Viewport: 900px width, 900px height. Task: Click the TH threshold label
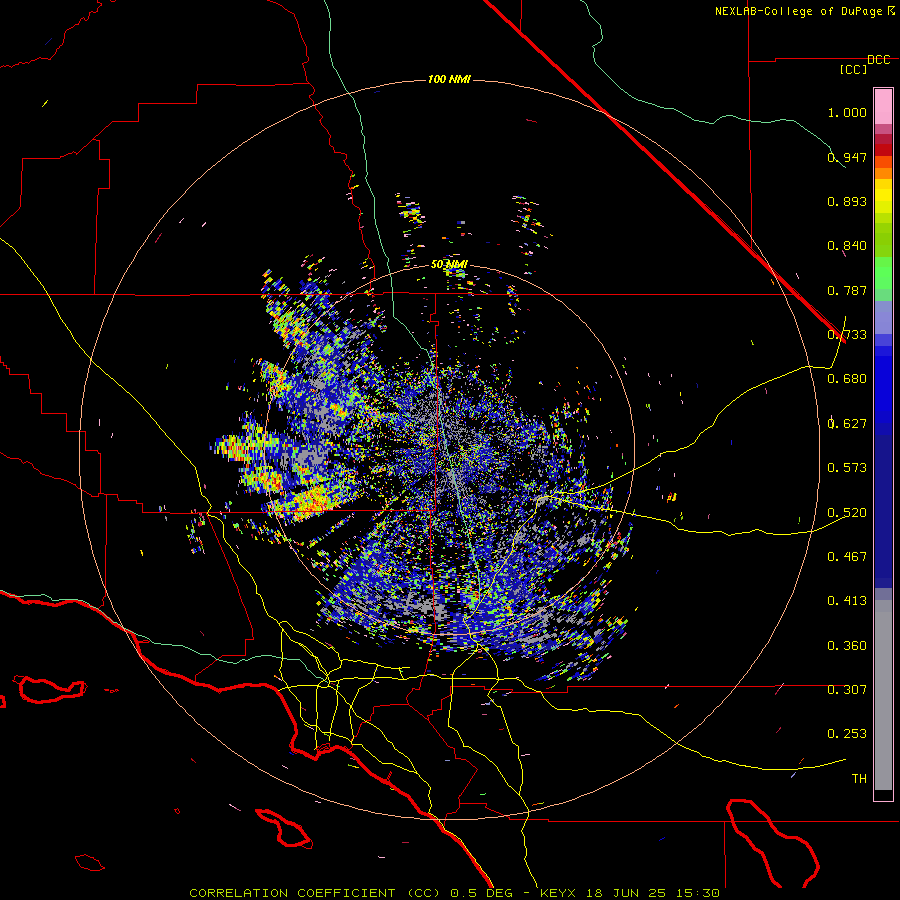[859, 779]
